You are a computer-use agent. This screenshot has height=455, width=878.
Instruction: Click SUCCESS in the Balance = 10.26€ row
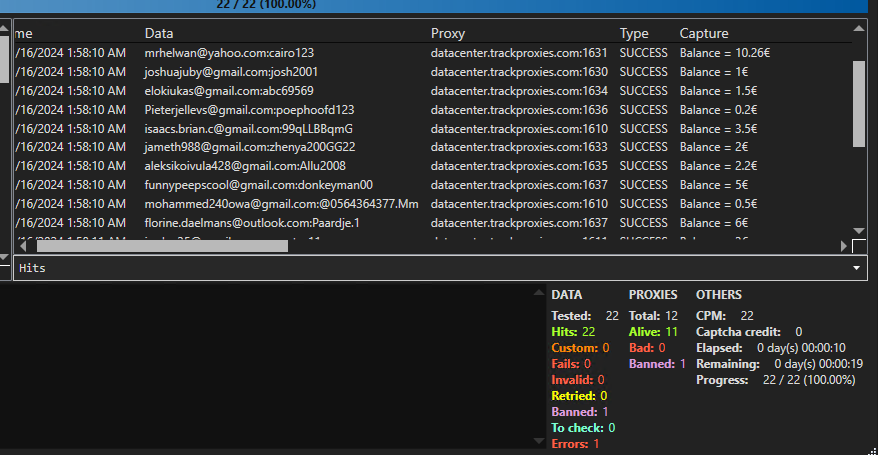[643, 53]
